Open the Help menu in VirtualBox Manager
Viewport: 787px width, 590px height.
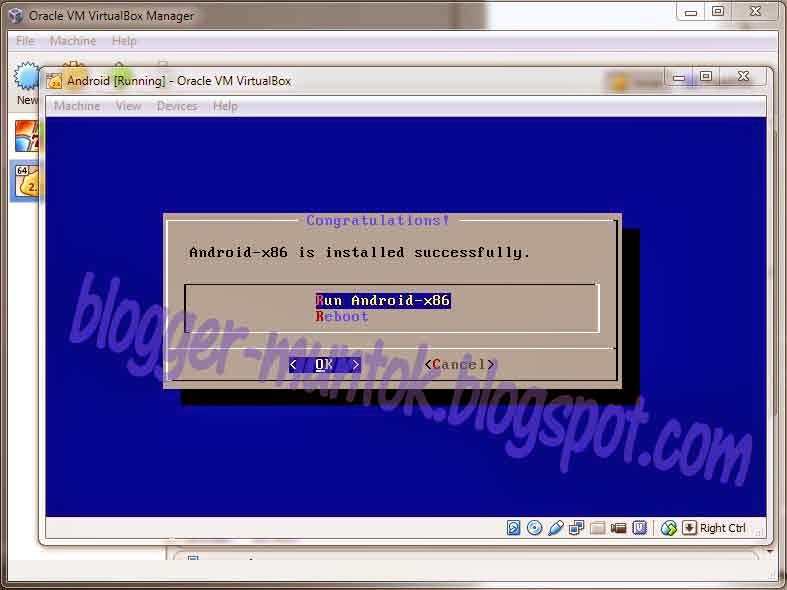click(x=124, y=41)
